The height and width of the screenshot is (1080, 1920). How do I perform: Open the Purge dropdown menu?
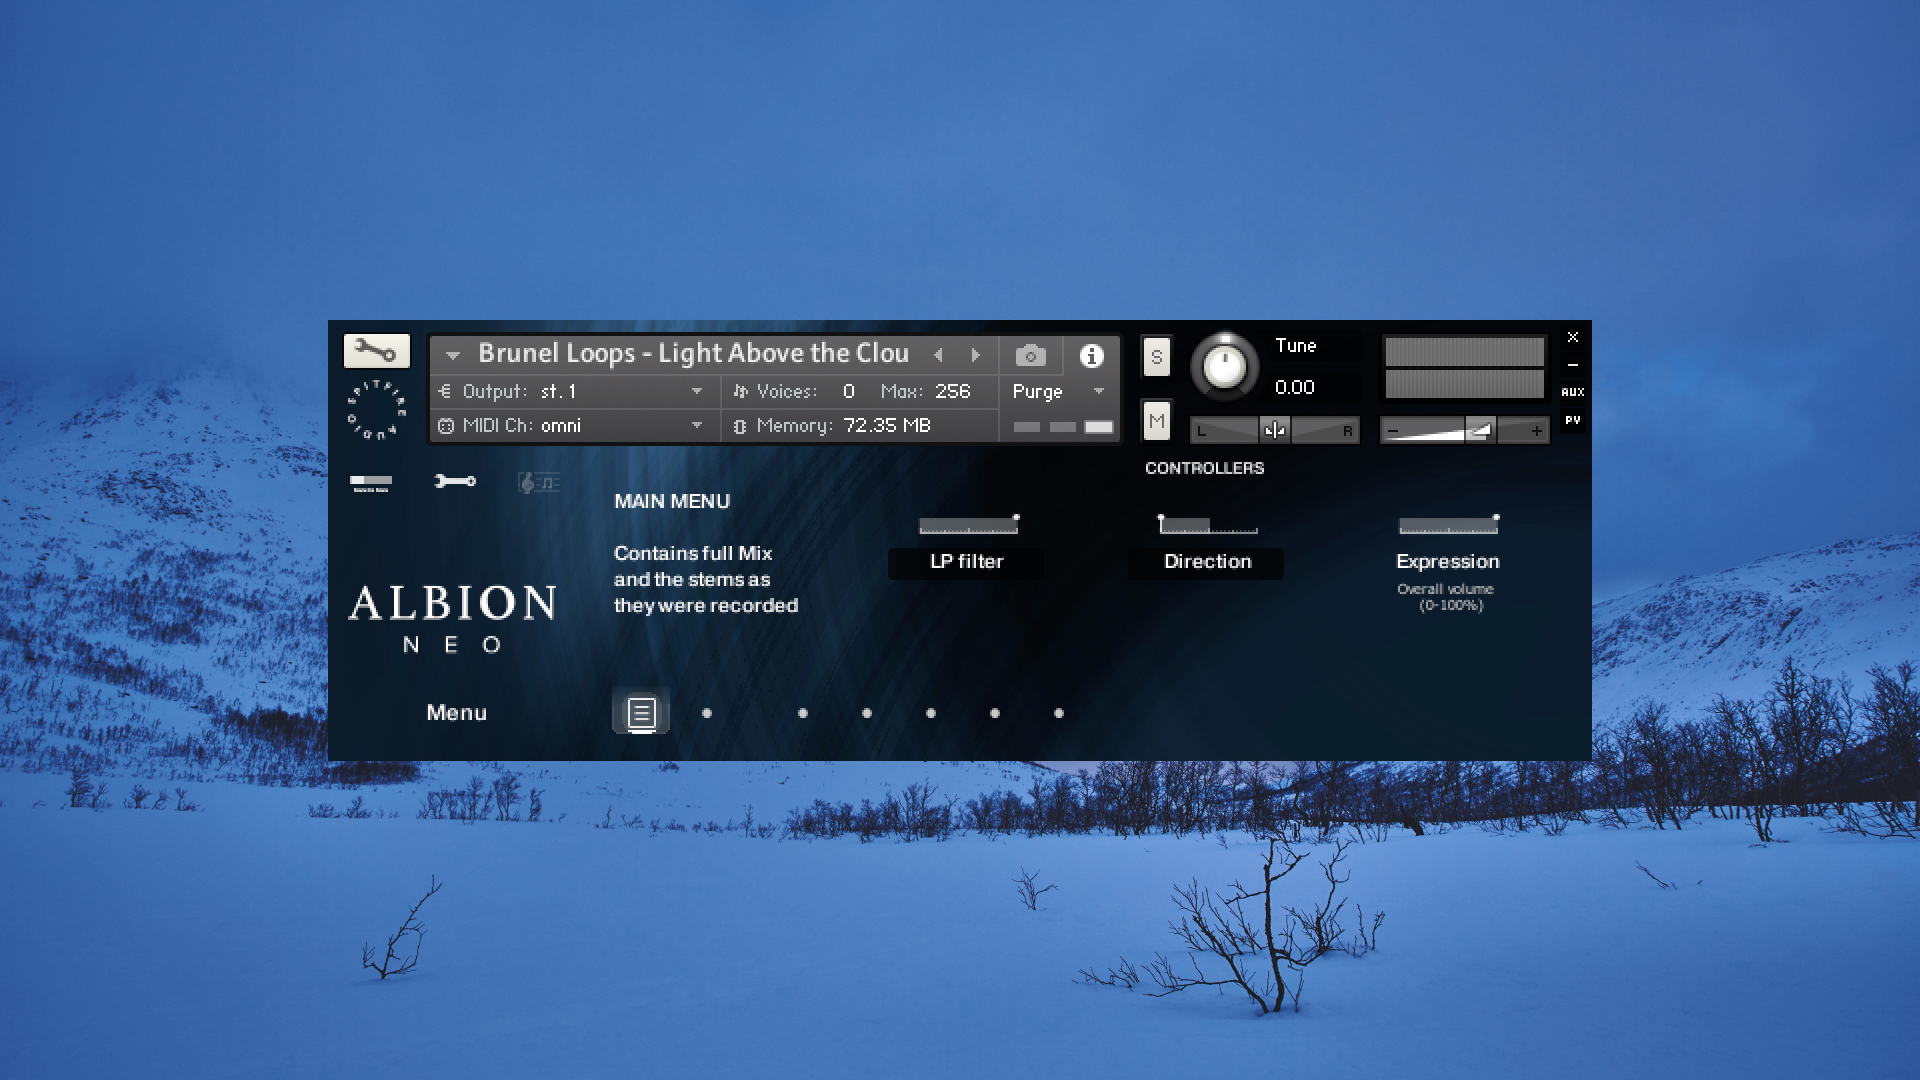point(1058,391)
